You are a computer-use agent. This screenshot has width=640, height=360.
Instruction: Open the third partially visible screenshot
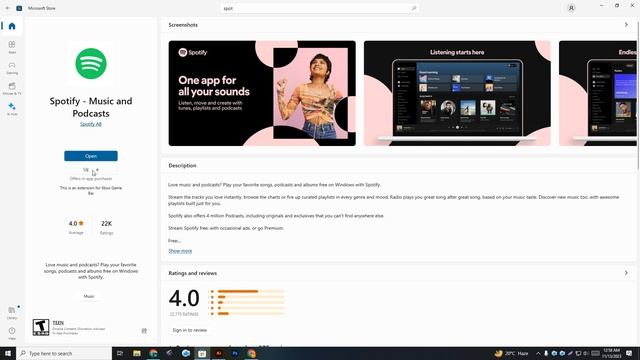pos(598,93)
